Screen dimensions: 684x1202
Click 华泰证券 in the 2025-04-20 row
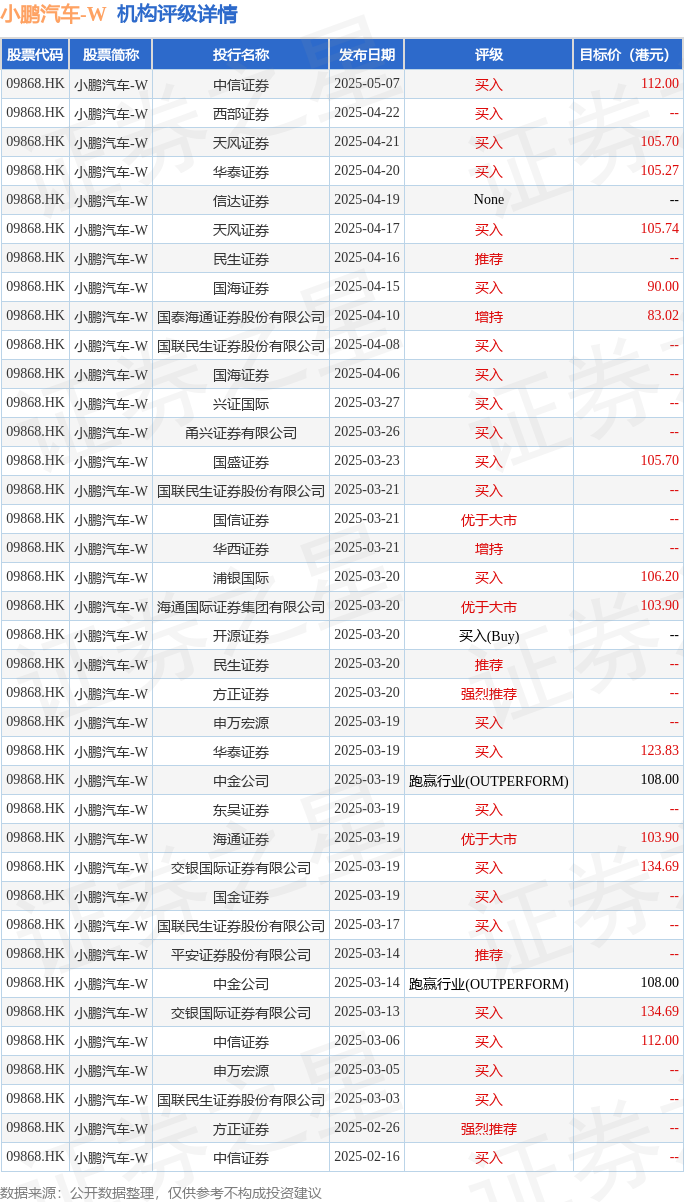coord(241,172)
